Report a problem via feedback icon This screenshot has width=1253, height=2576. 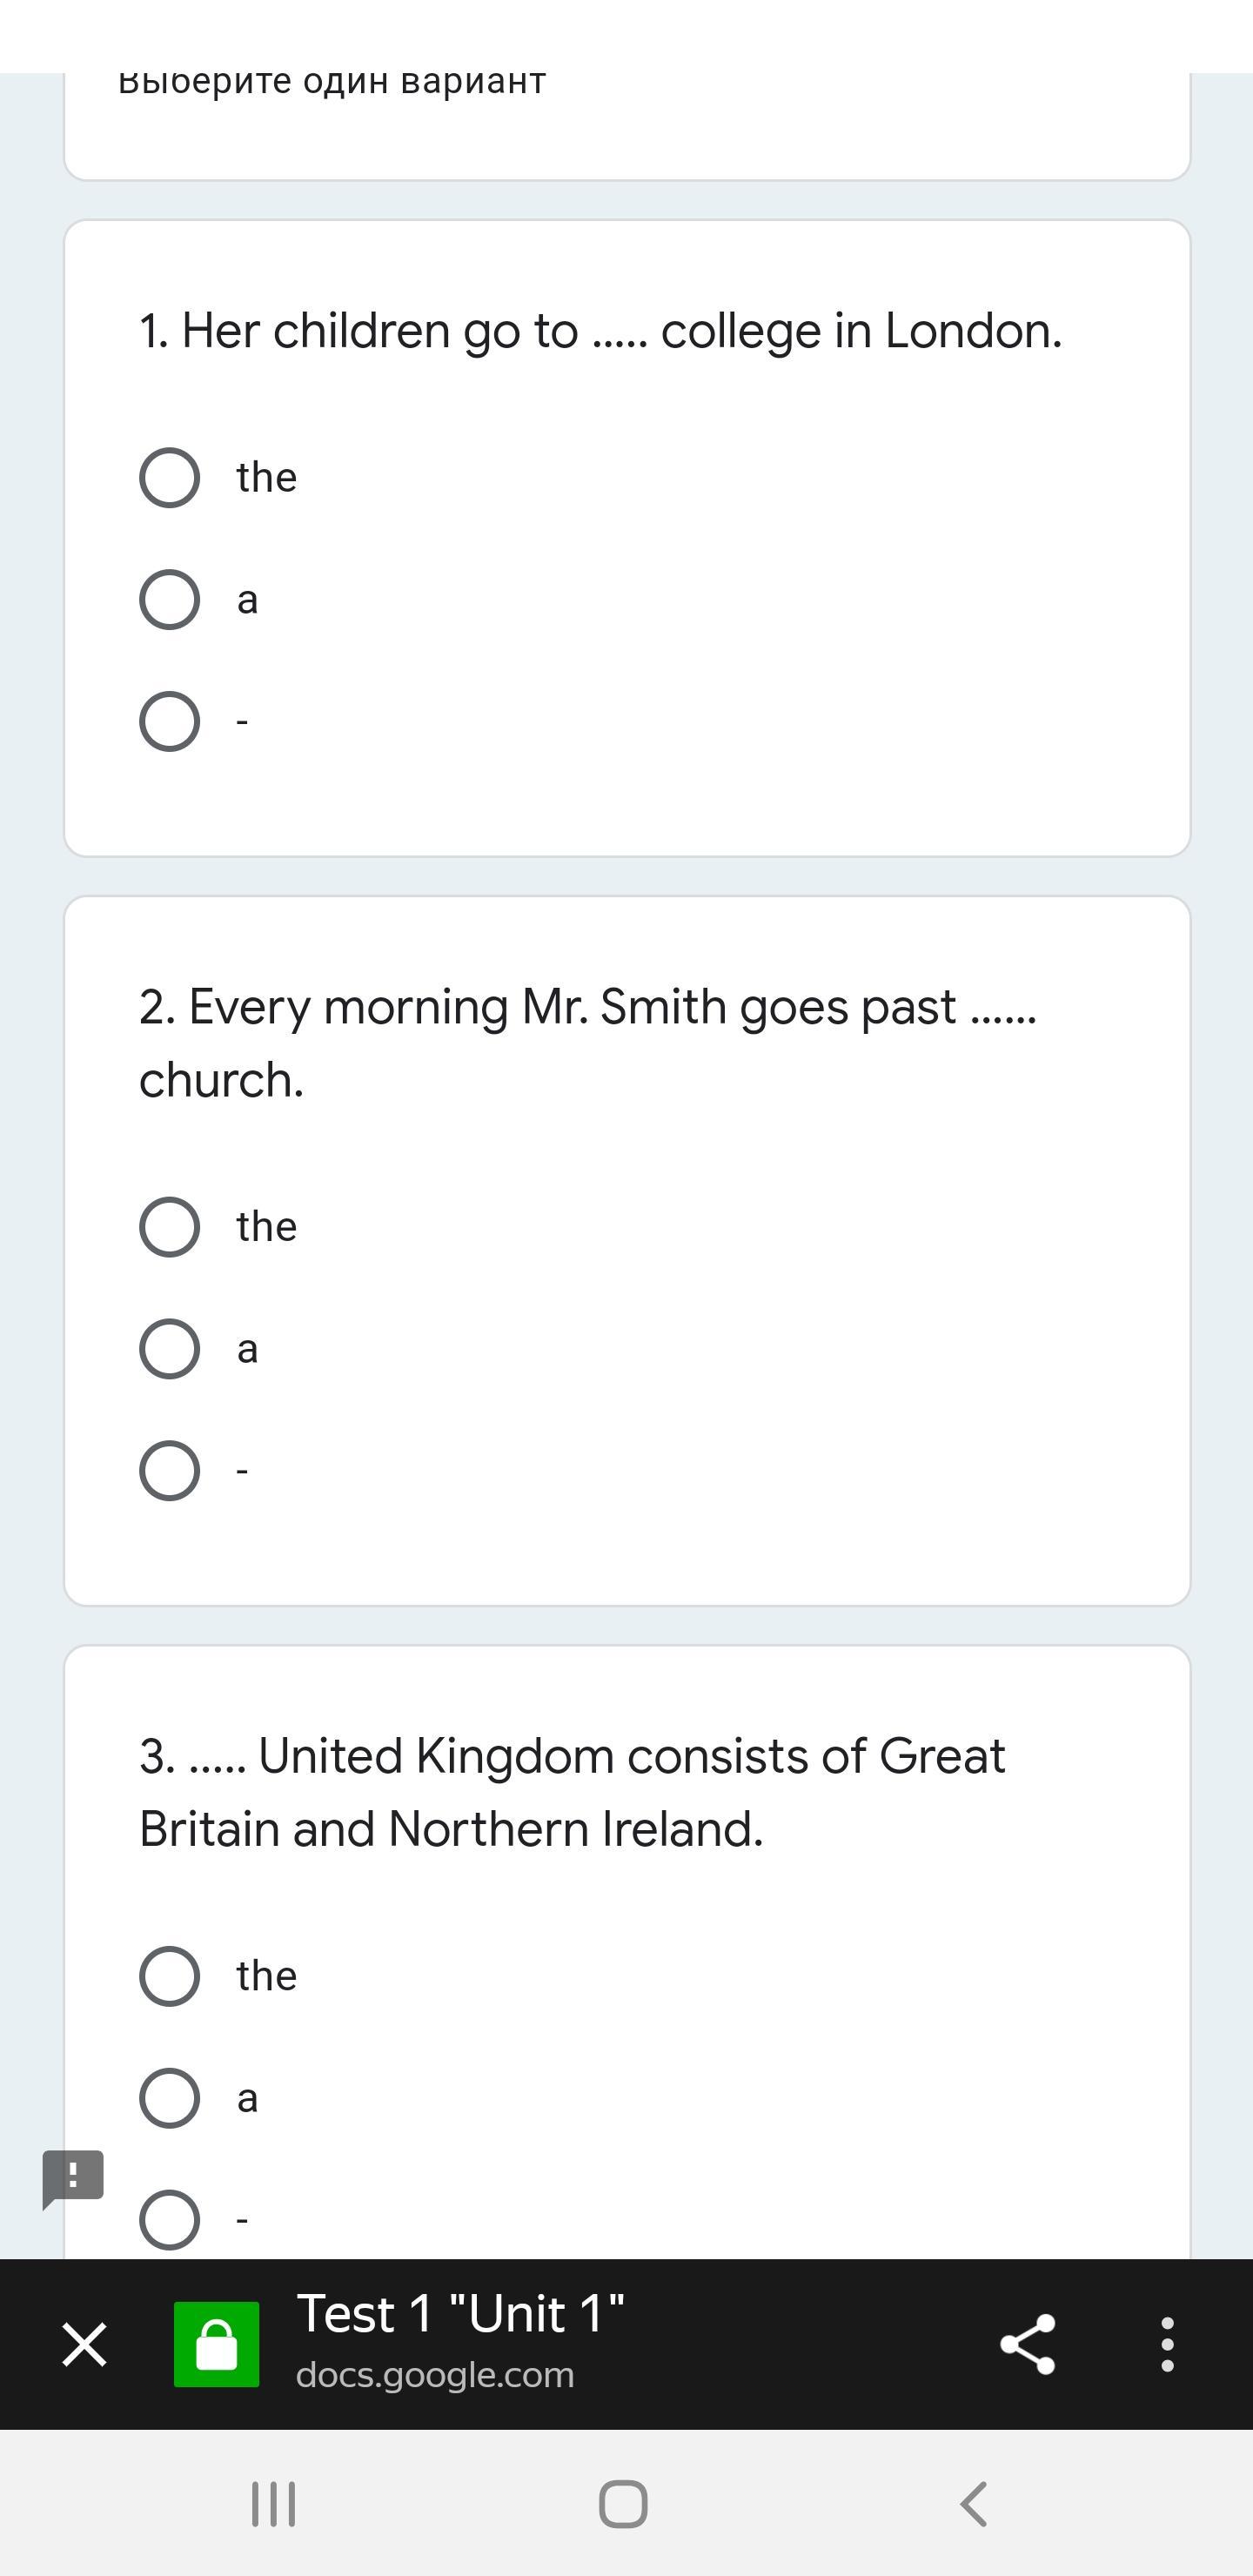tap(73, 2178)
